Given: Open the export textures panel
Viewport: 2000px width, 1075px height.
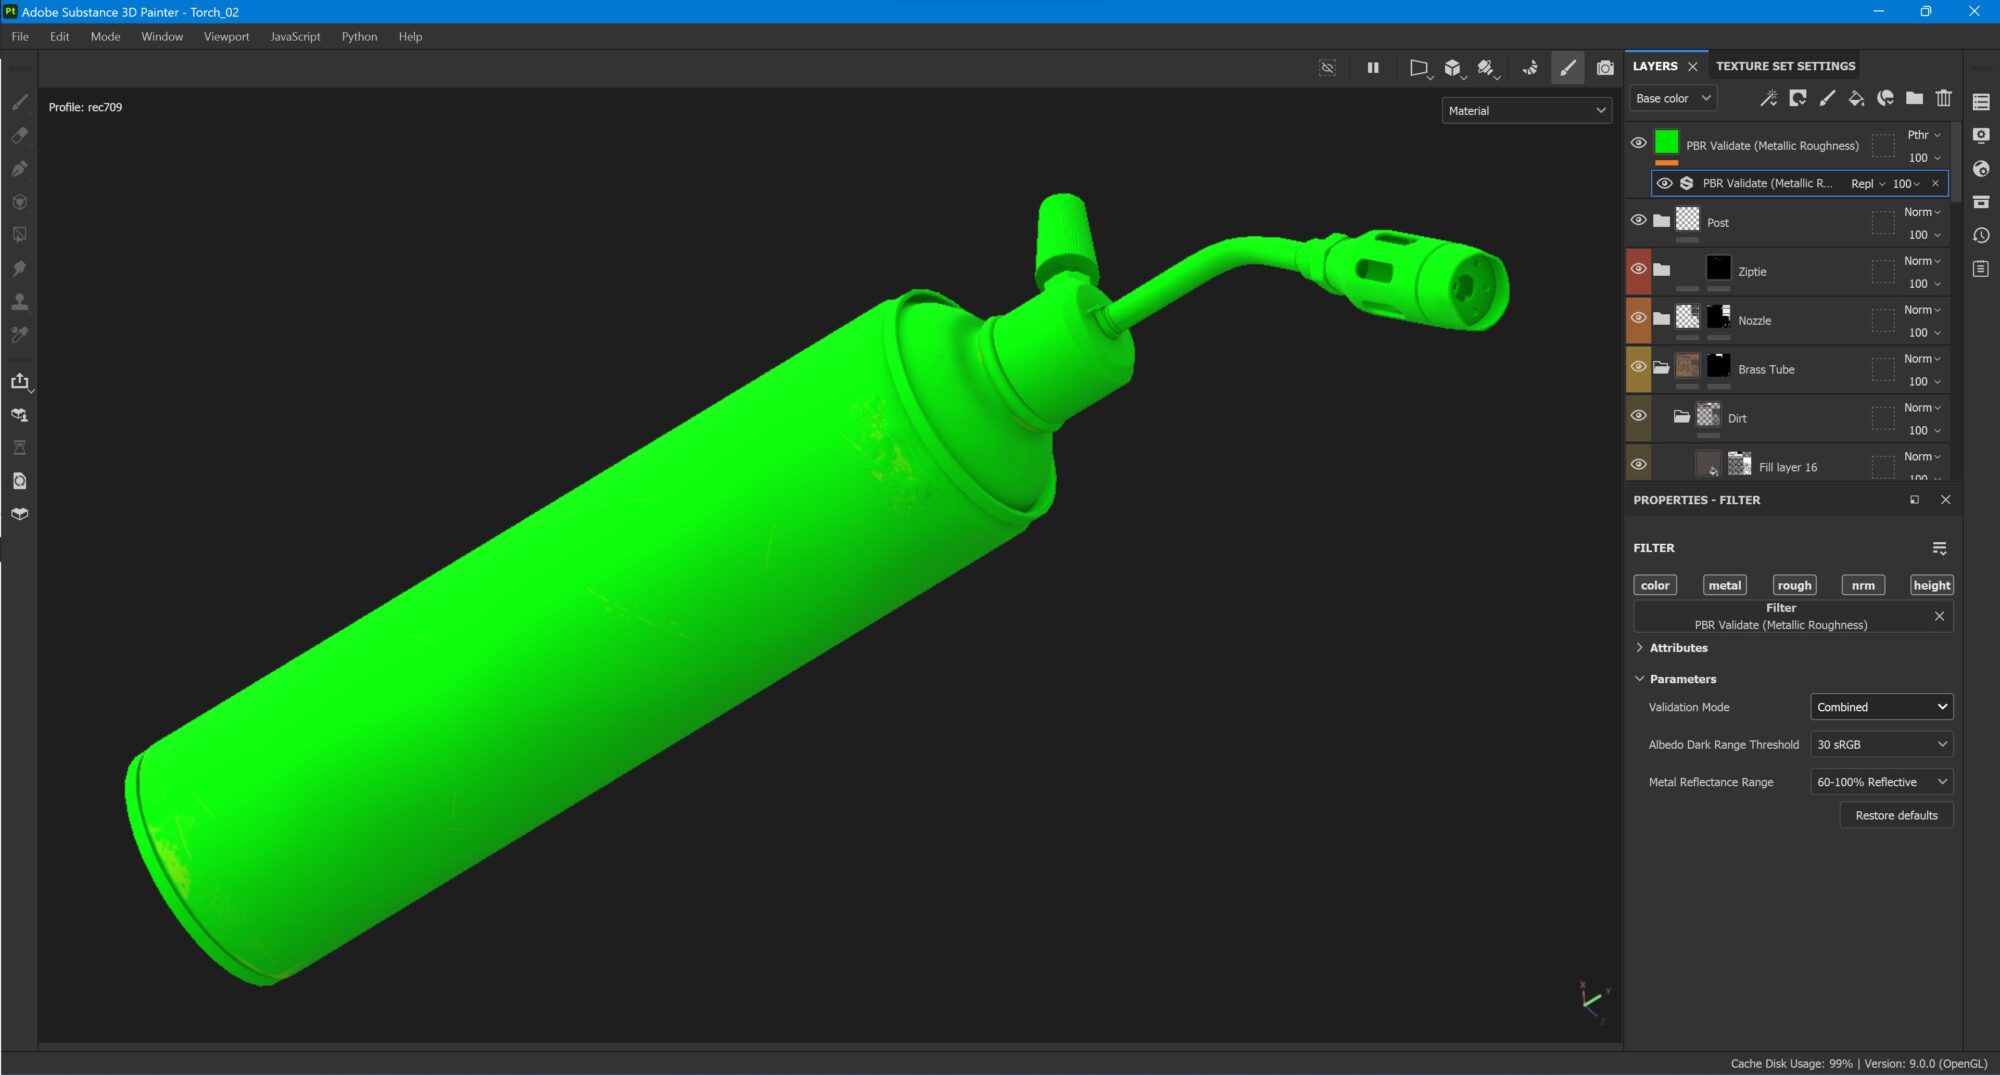Looking at the screenshot, I should coord(20,381).
